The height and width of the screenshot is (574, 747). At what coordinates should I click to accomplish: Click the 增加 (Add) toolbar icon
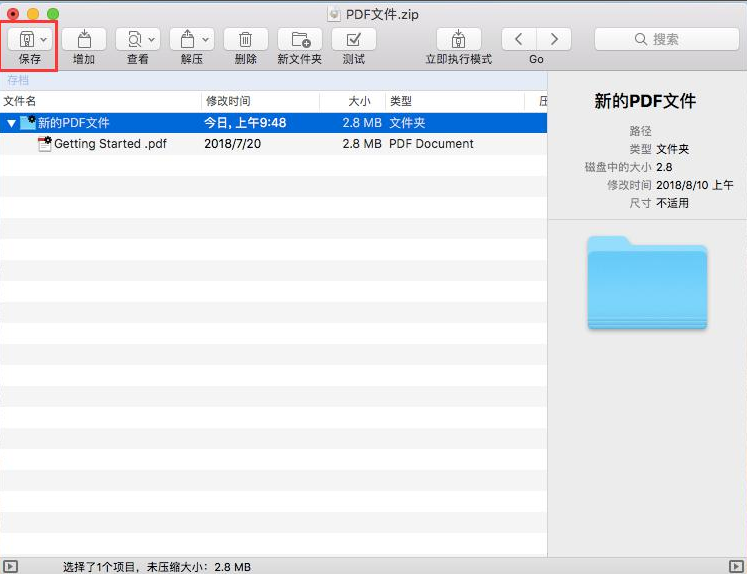coord(84,39)
